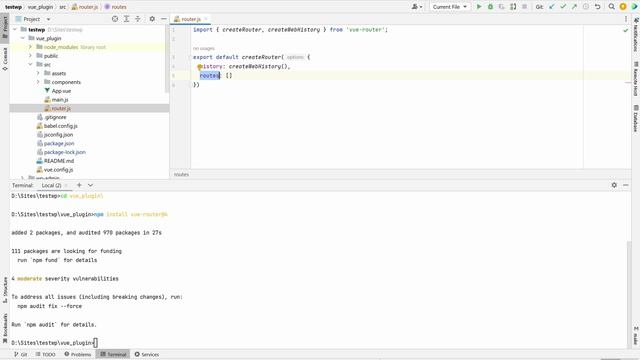Click the yellow IDE updates icon
Image resolution: width=640 pixels, height=360 pixels.
(x=623, y=7)
